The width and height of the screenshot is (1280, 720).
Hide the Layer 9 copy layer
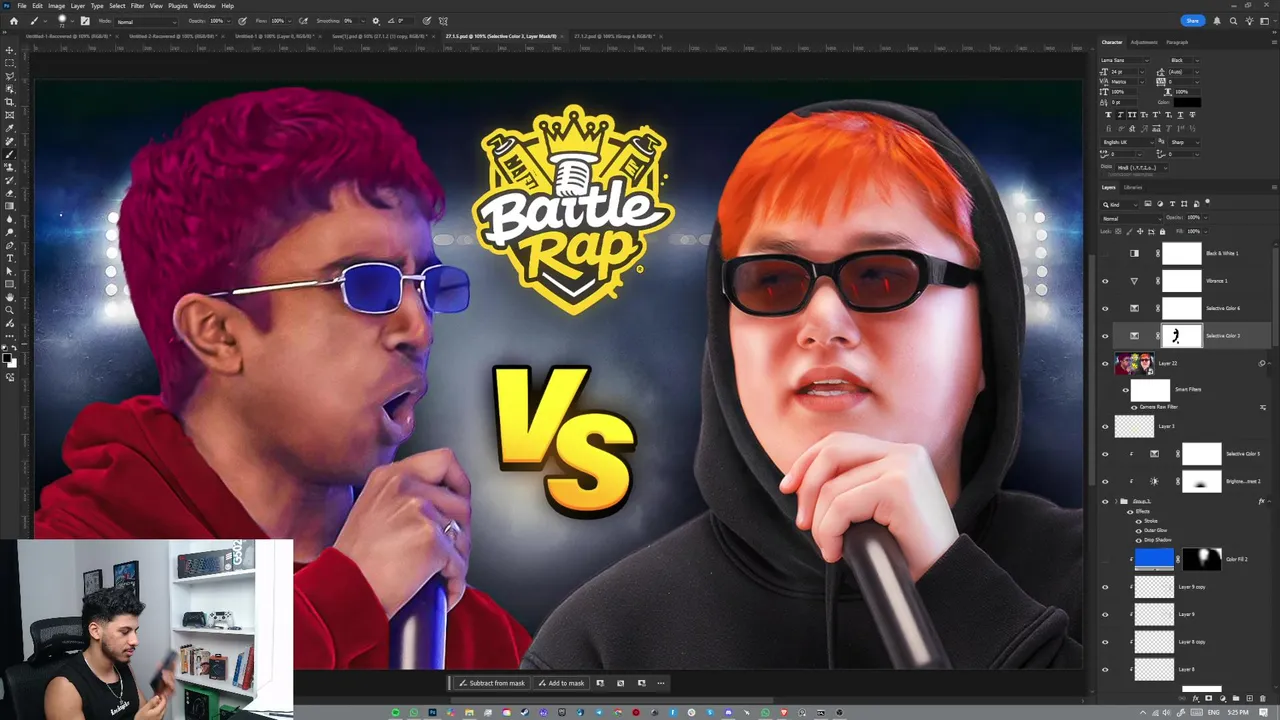click(1105, 587)
